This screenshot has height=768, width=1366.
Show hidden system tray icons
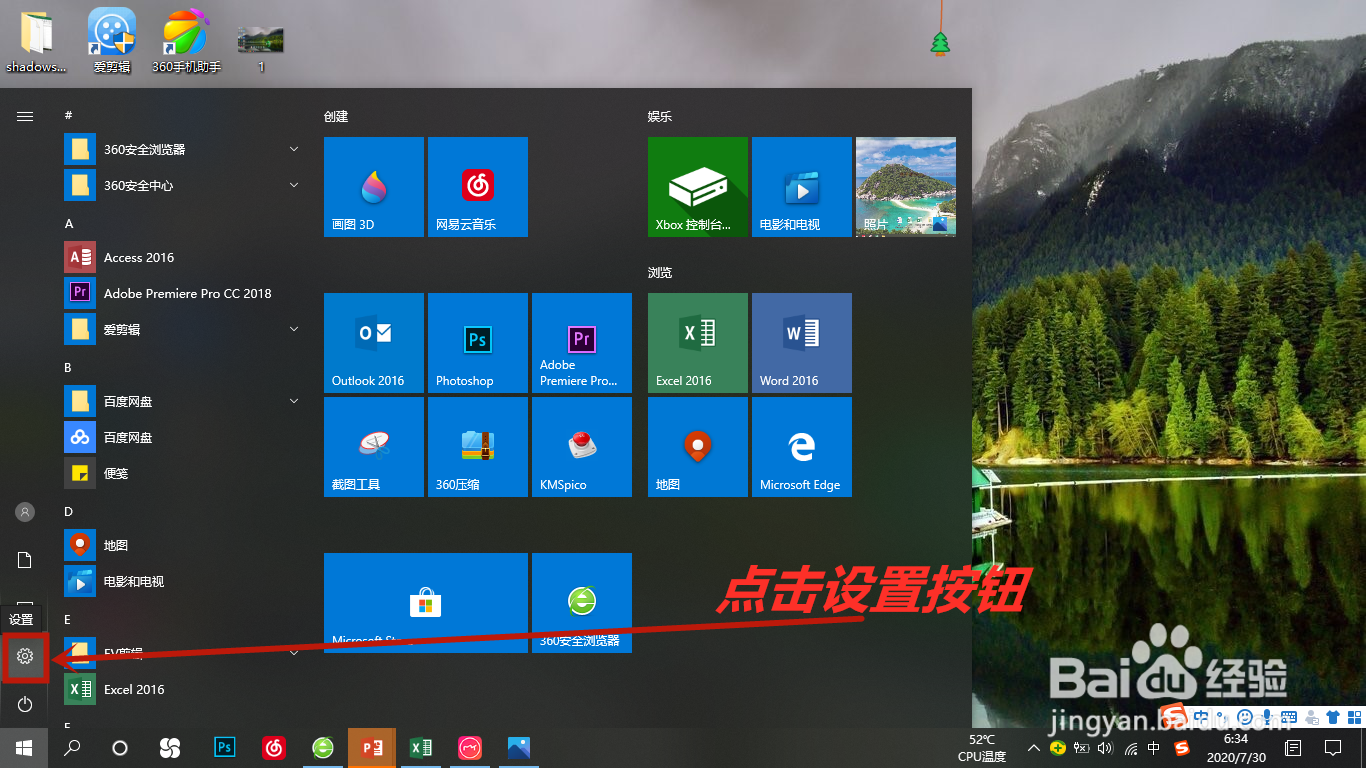click(x=1033, y=747)
